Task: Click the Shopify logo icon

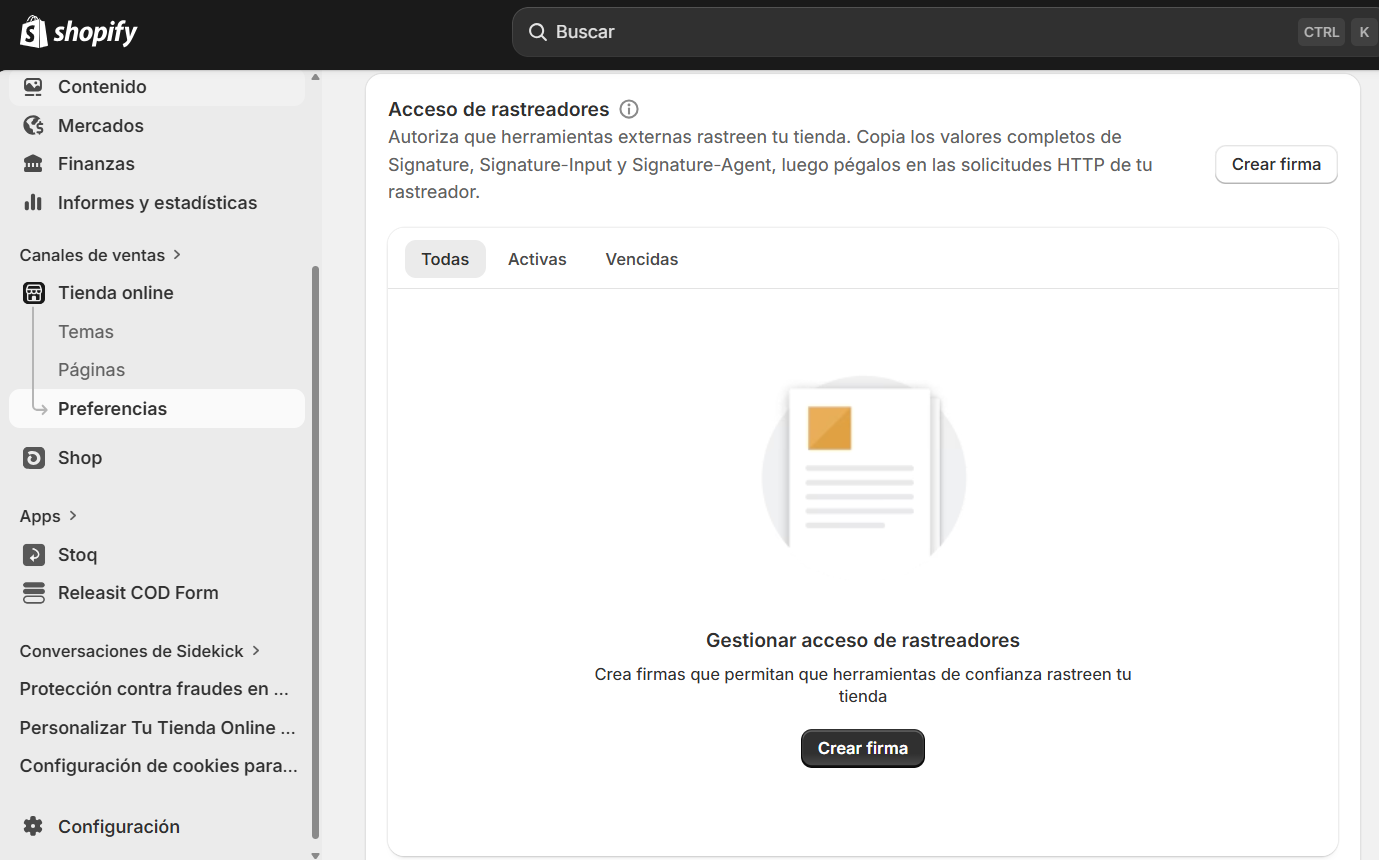Action: click(x=34, y=32)
